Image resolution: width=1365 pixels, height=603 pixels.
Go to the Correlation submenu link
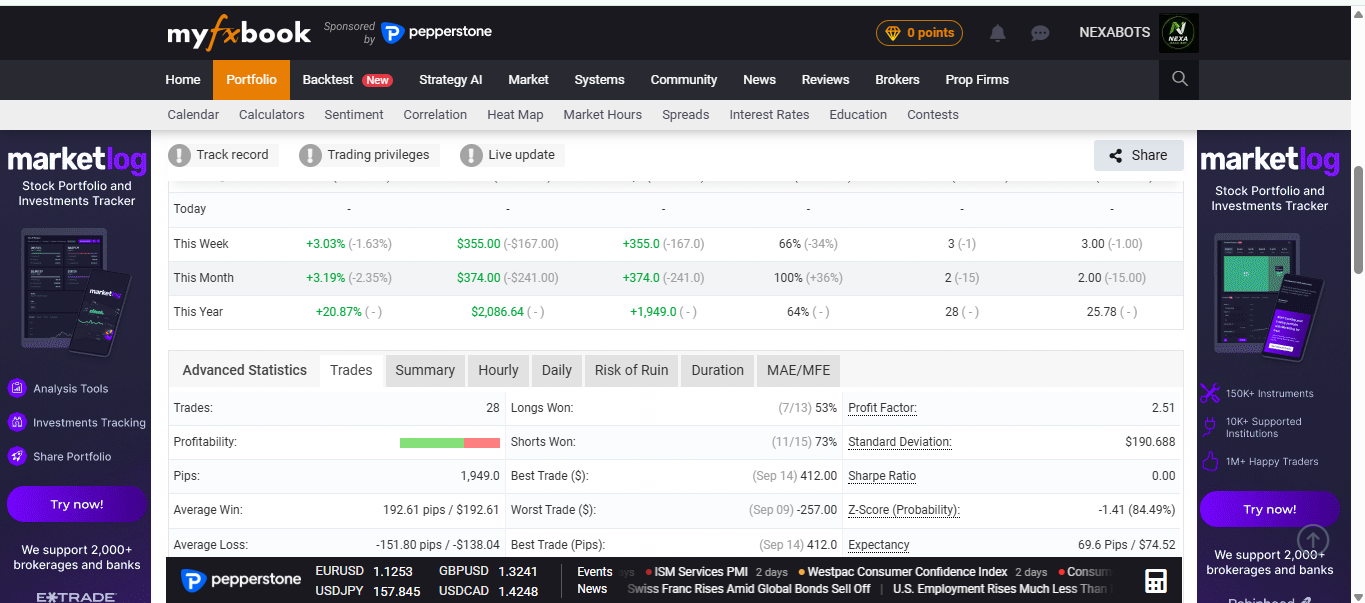[435, 115]
